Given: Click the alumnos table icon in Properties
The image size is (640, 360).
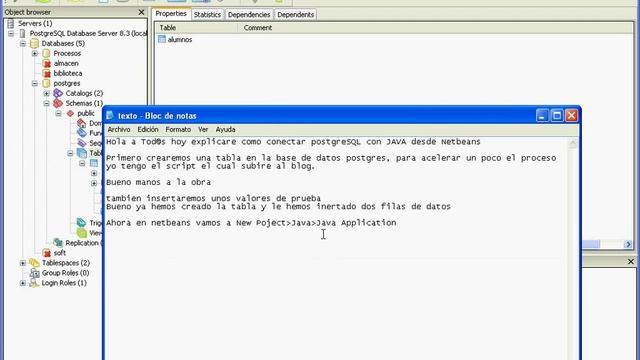Looking at the screenshot, I should 162,39.
